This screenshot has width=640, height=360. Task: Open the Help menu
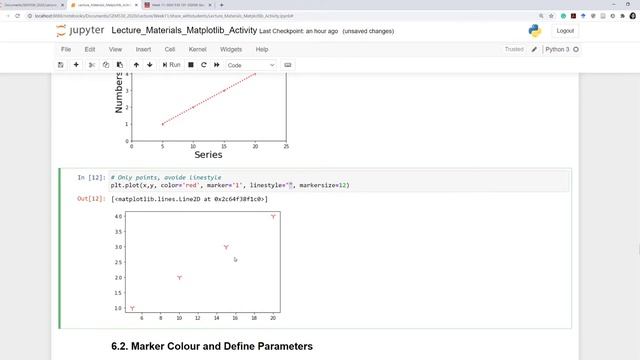tap(262, 49)
